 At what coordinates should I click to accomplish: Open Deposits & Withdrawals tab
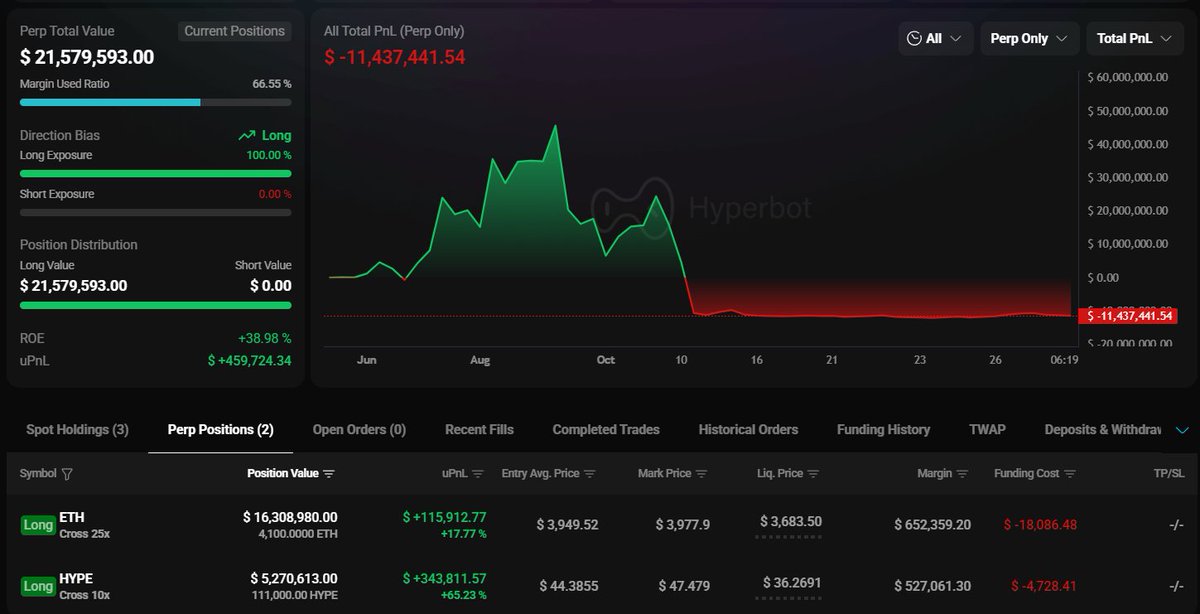pyautogui.click(x=1103, y=430)
